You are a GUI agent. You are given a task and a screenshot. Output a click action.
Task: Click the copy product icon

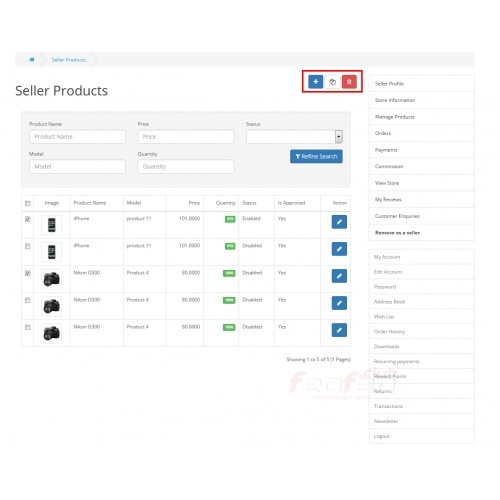(332, 82)
